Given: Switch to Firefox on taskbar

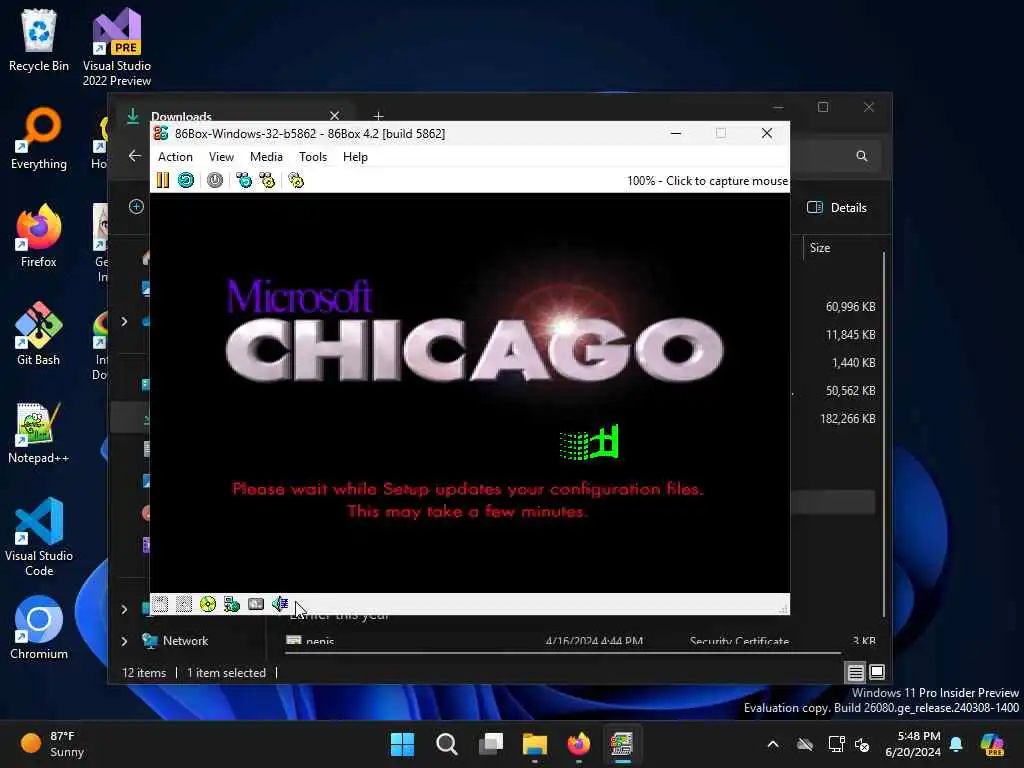Looking at the screenshot, I should (x=578, y=744).
